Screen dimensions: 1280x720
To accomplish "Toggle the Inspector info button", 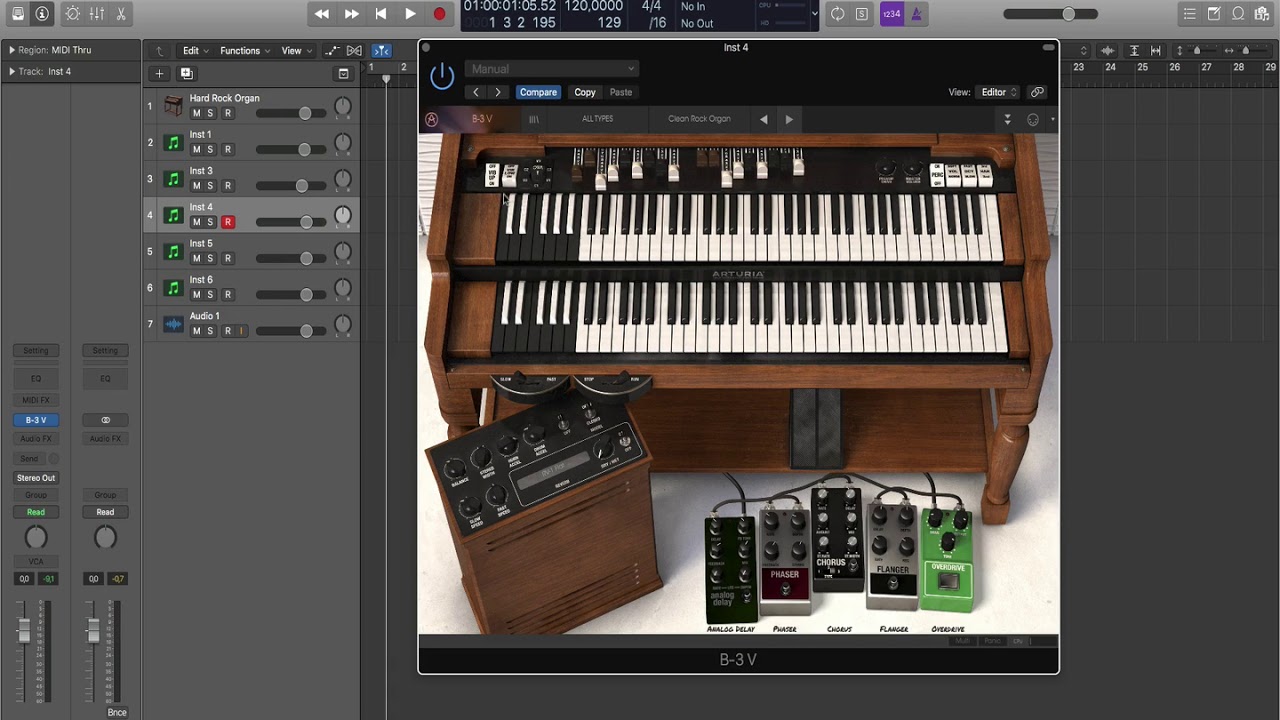I will coord(42,14).
